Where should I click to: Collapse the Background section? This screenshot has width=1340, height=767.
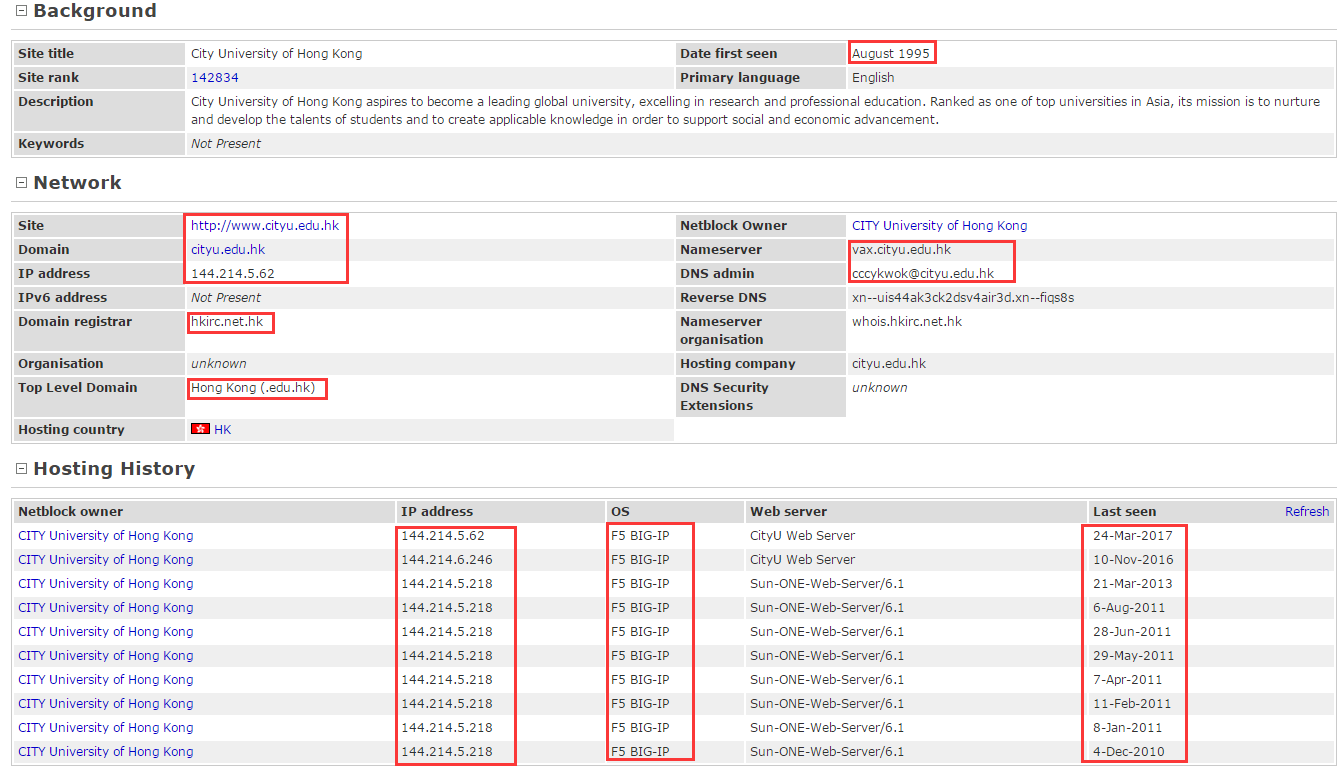point(21,12)
